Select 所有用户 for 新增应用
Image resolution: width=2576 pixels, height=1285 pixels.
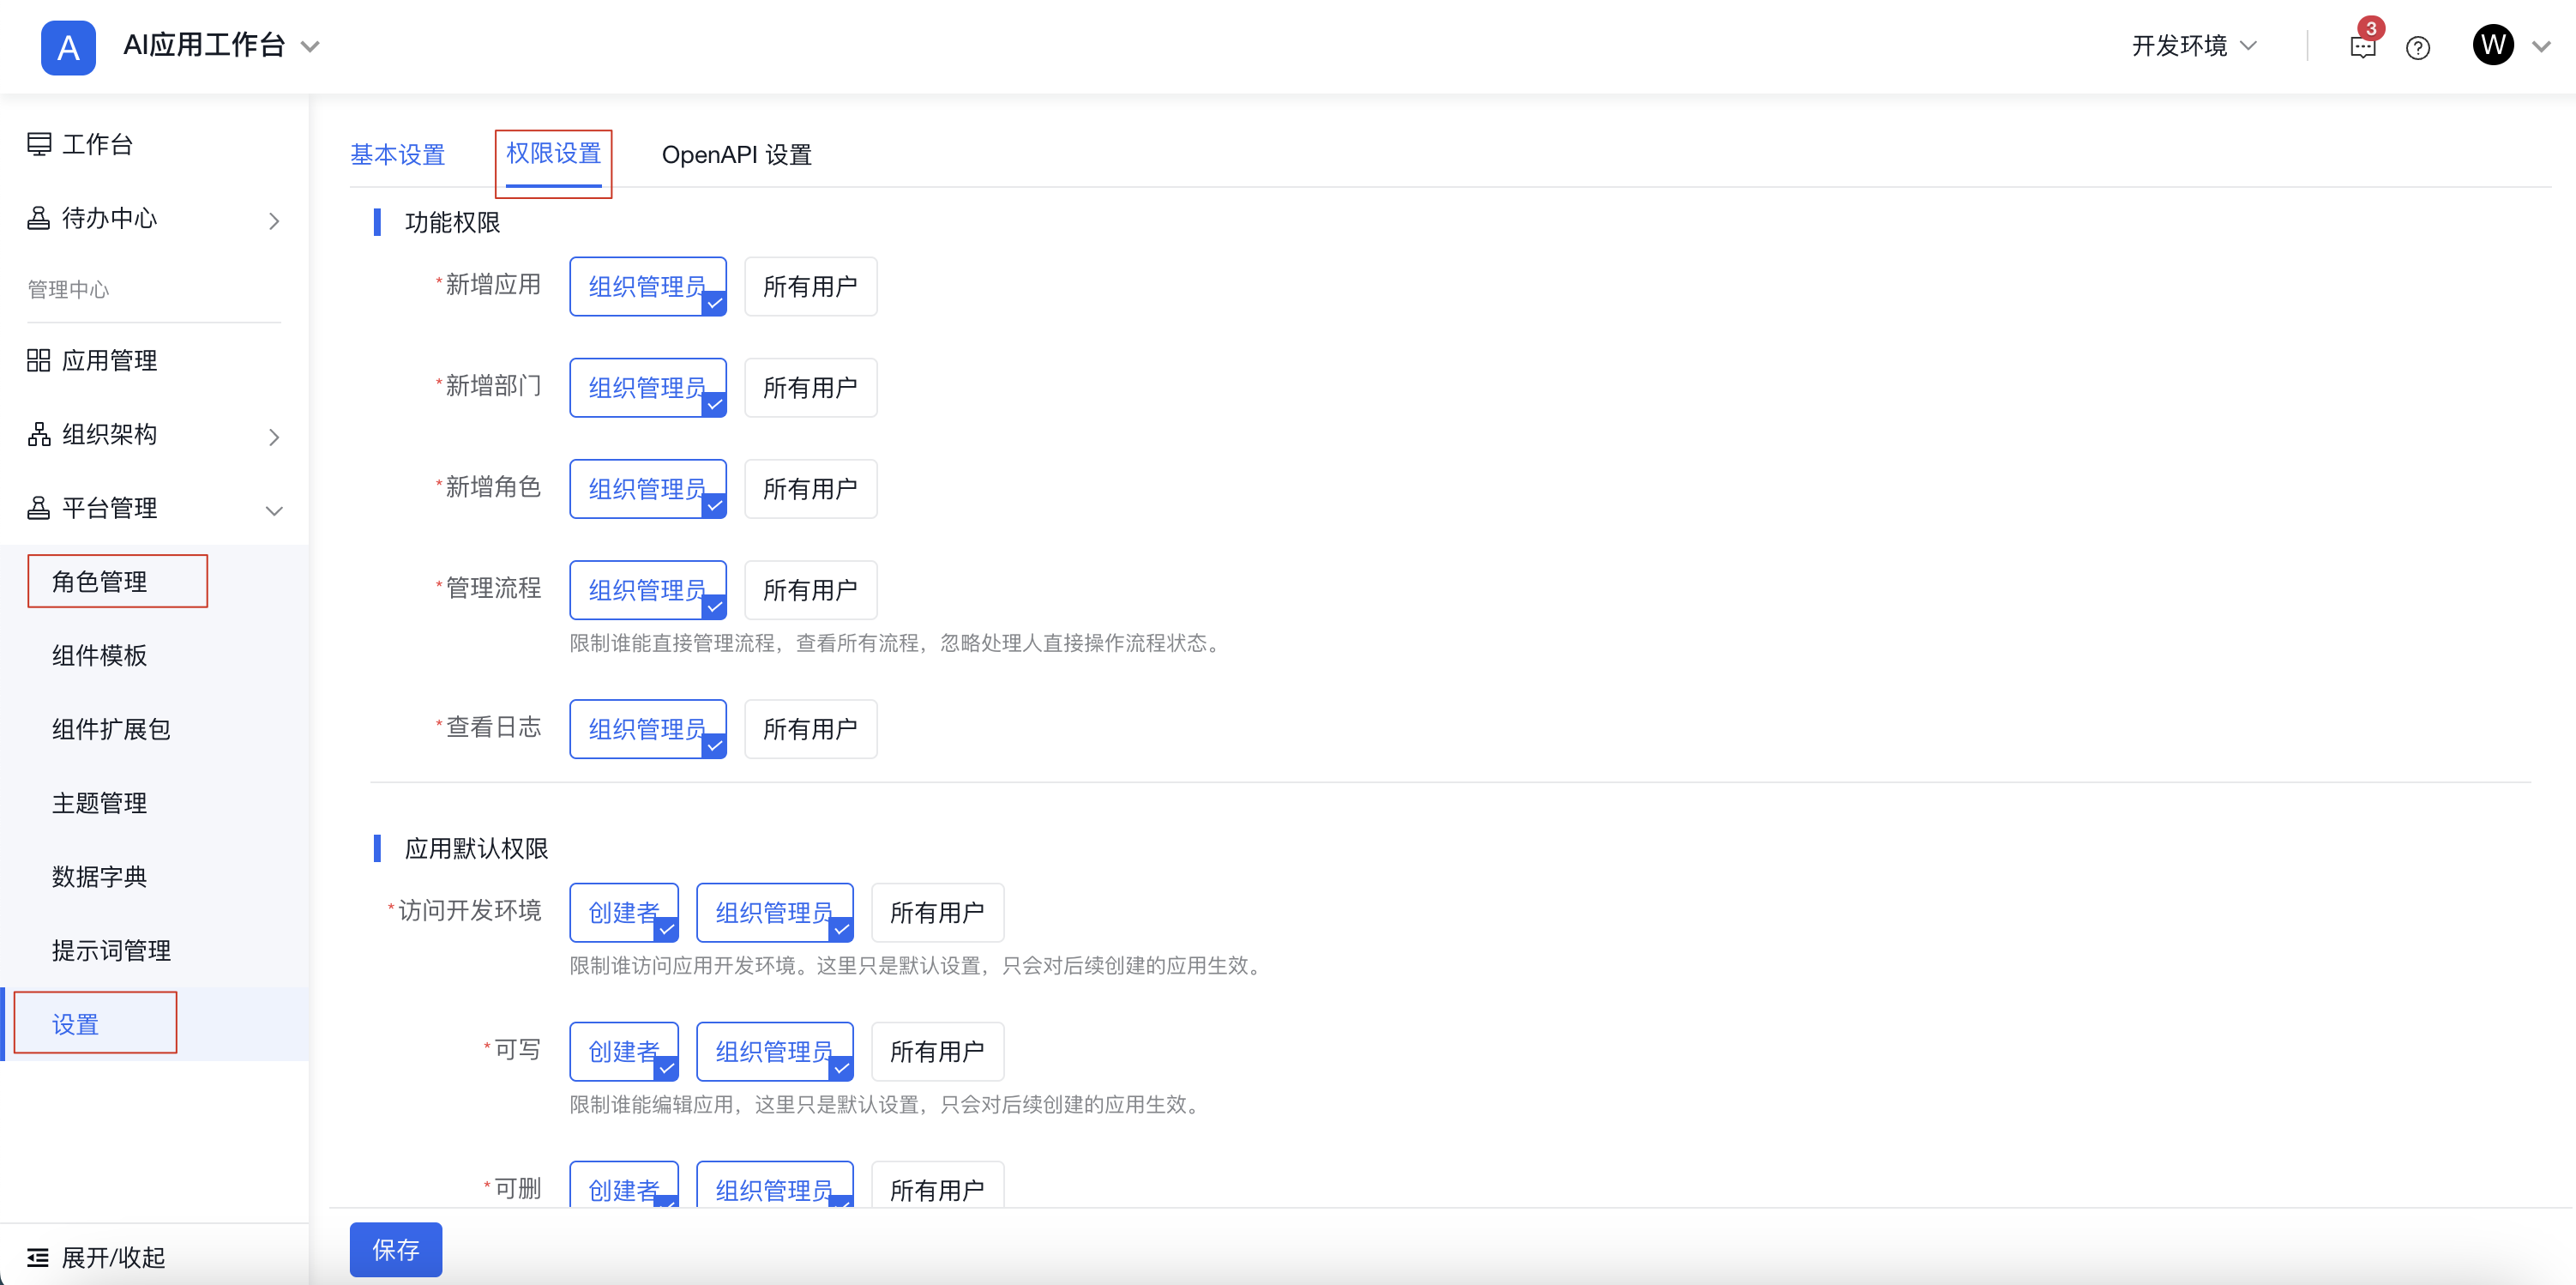coord(811,287)
